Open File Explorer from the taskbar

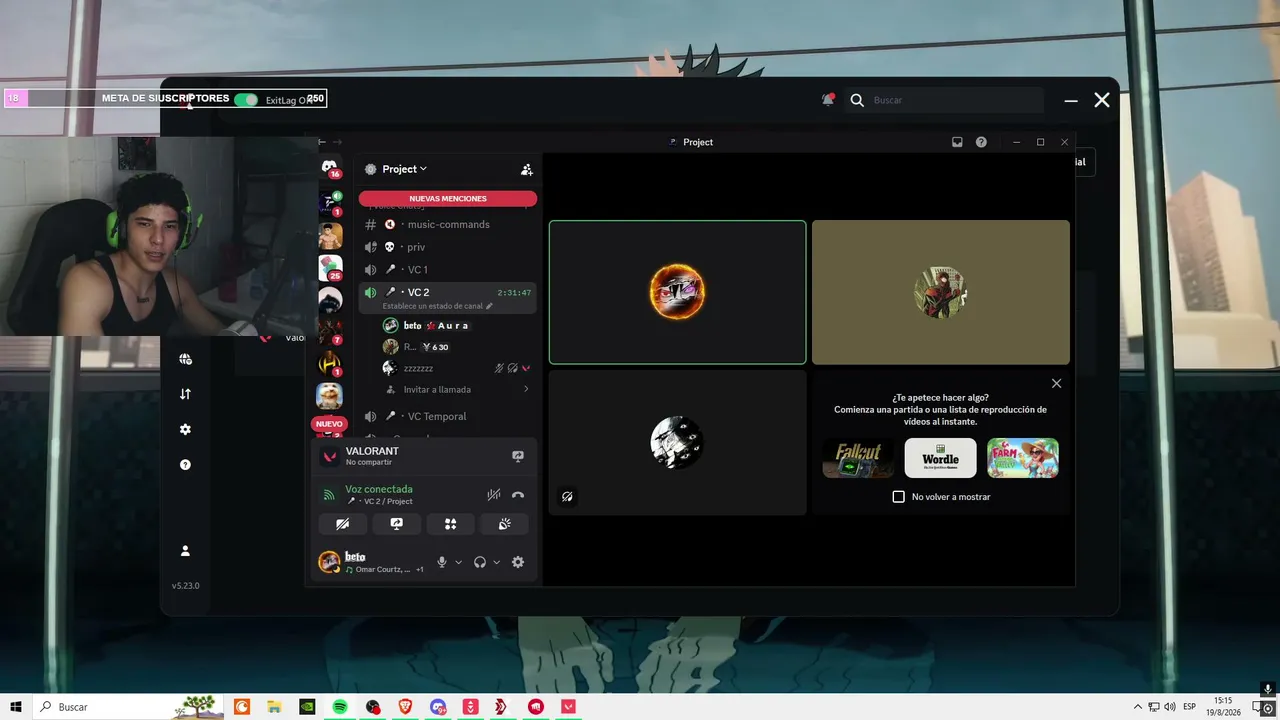pyautogui.click(x=274, y=707)
